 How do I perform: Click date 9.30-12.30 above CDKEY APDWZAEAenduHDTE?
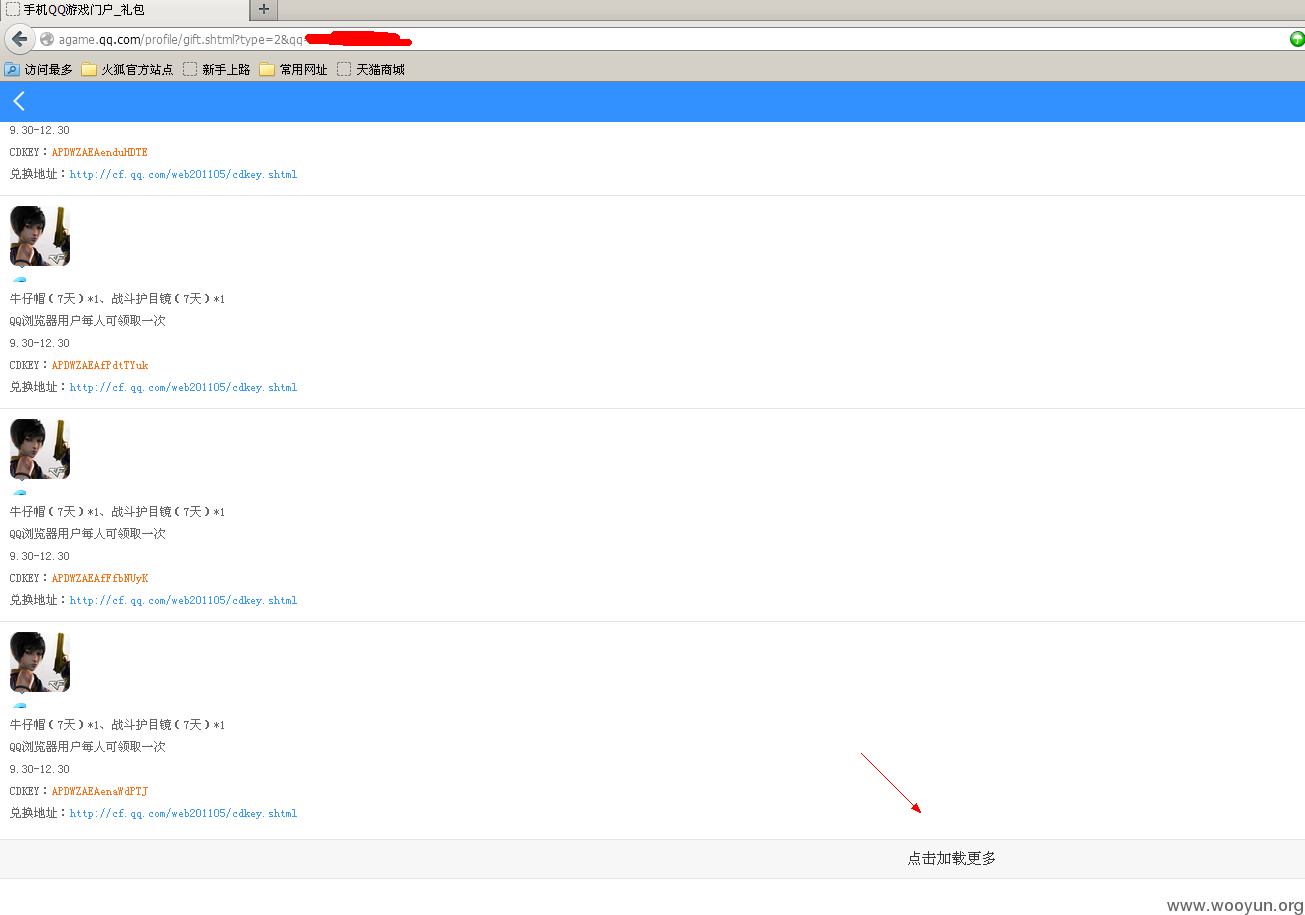(x=40, y=130)
